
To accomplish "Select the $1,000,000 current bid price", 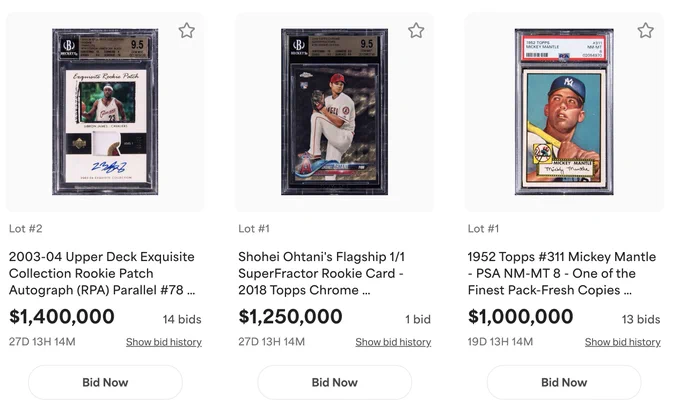I will point(520,317).
